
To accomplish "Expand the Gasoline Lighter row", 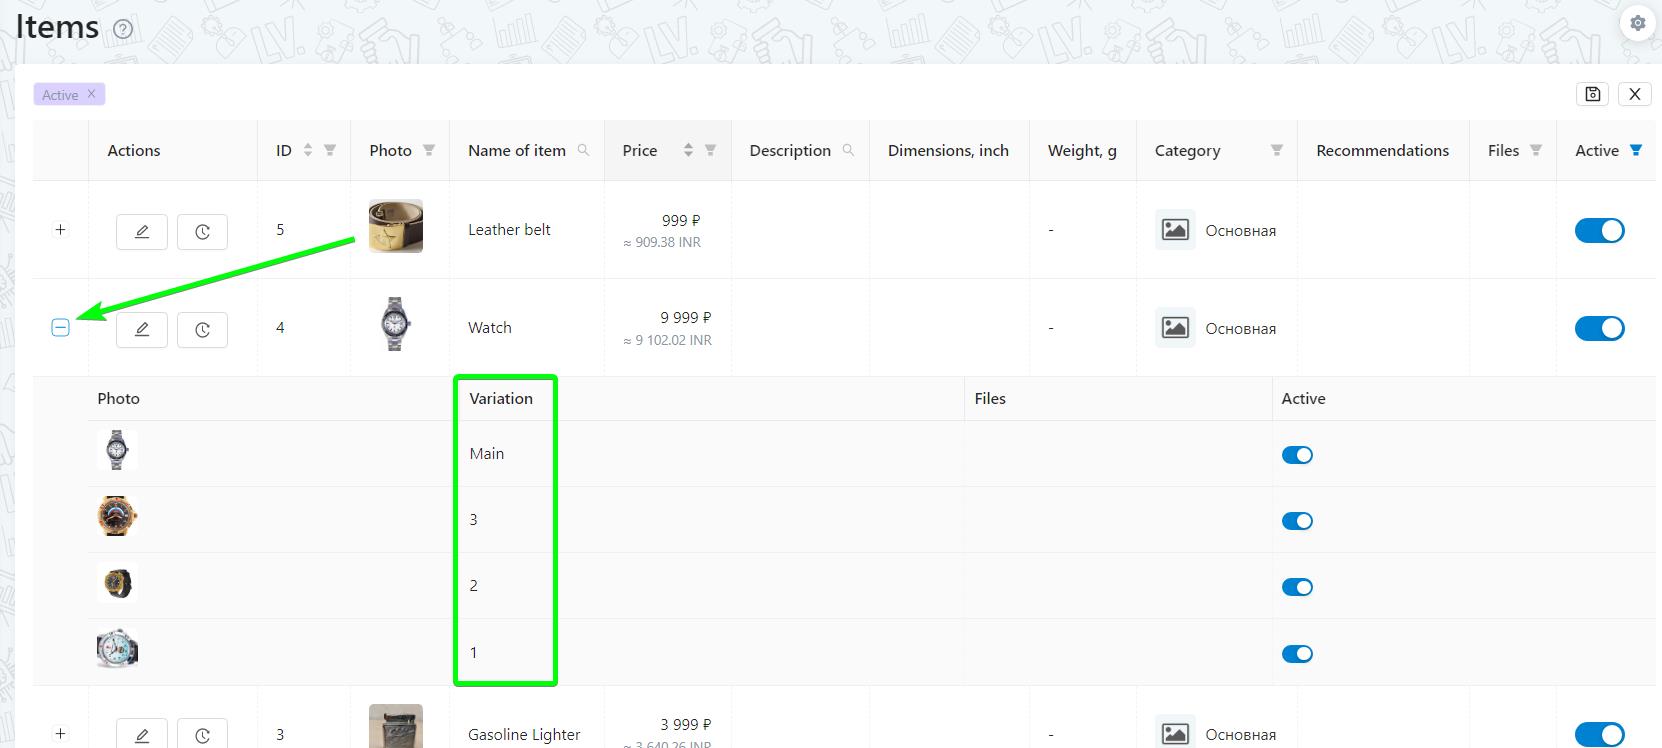I will coord(60,733).
